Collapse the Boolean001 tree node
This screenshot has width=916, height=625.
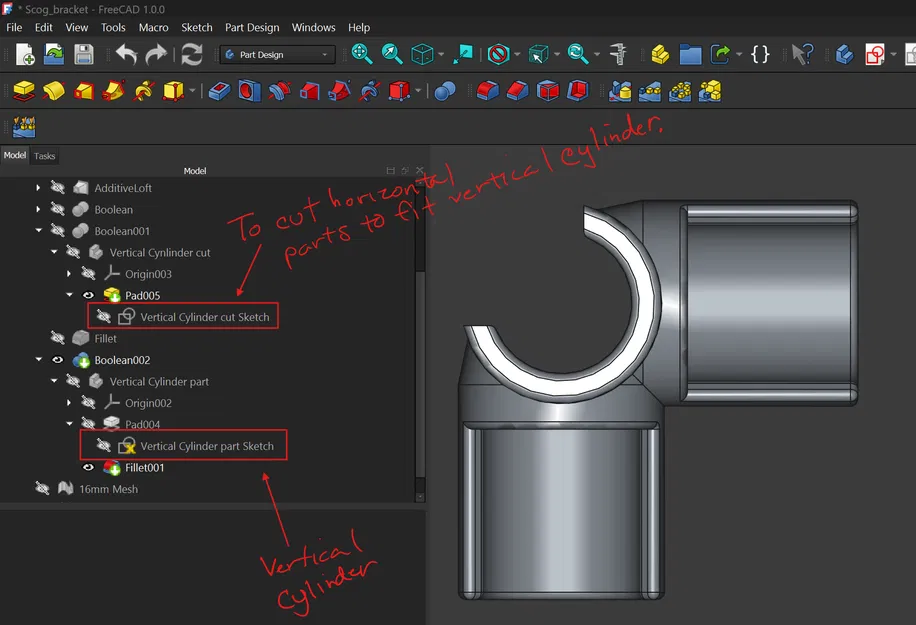[x=39, y=230]
